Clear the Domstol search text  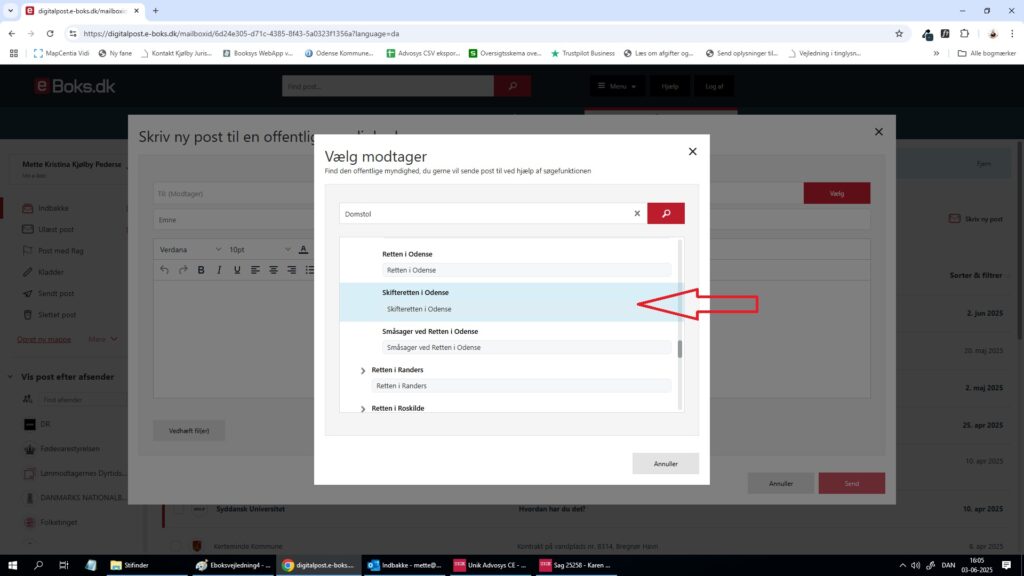click(637, 213)
